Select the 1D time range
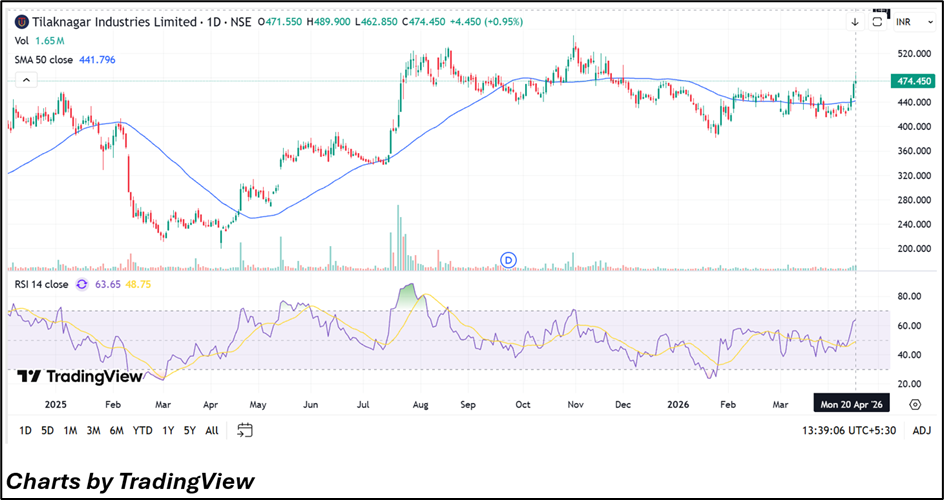Viewport: 944px width, 500px height. click(24, 430)
